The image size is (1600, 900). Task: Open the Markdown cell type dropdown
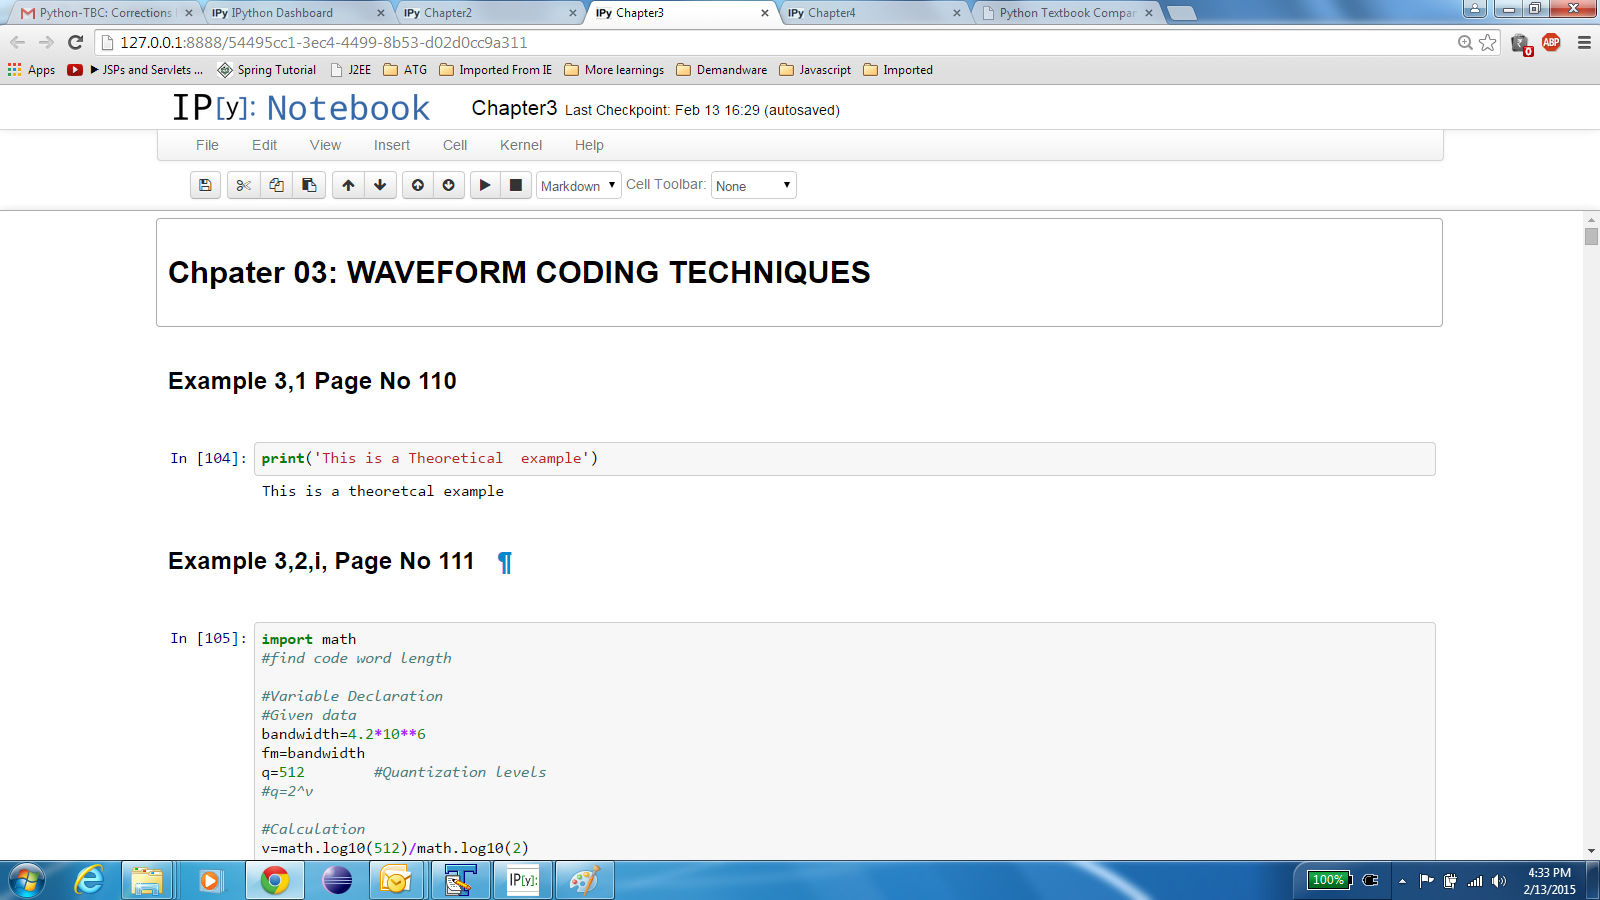[578, 186]
